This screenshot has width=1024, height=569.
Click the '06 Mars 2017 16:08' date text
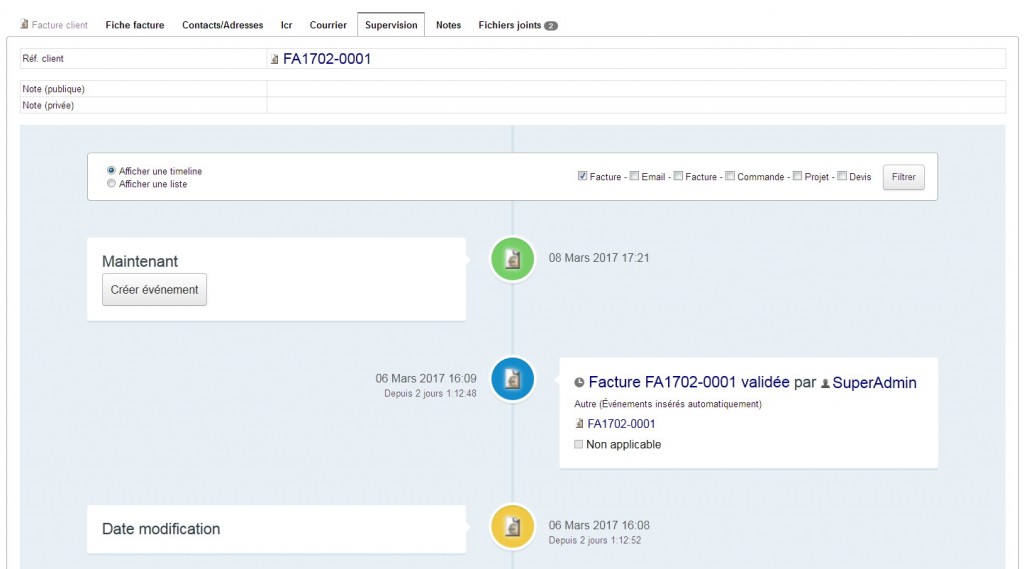[599, 525]
